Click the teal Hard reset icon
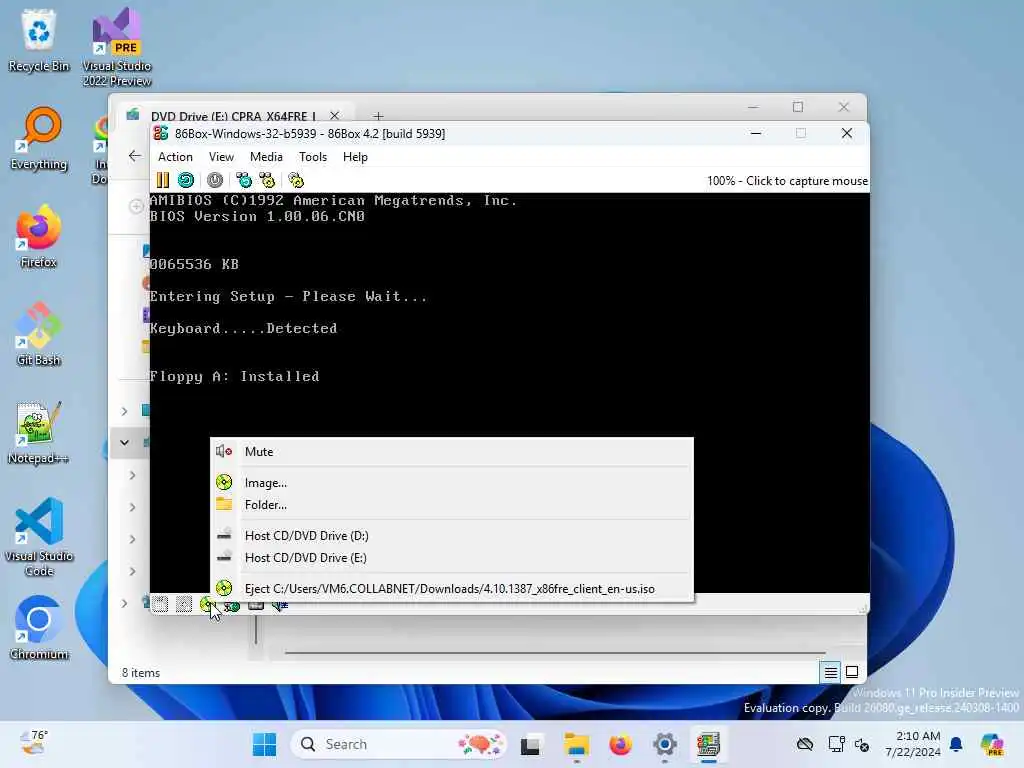1024x768 pixels. coord(186,180)
